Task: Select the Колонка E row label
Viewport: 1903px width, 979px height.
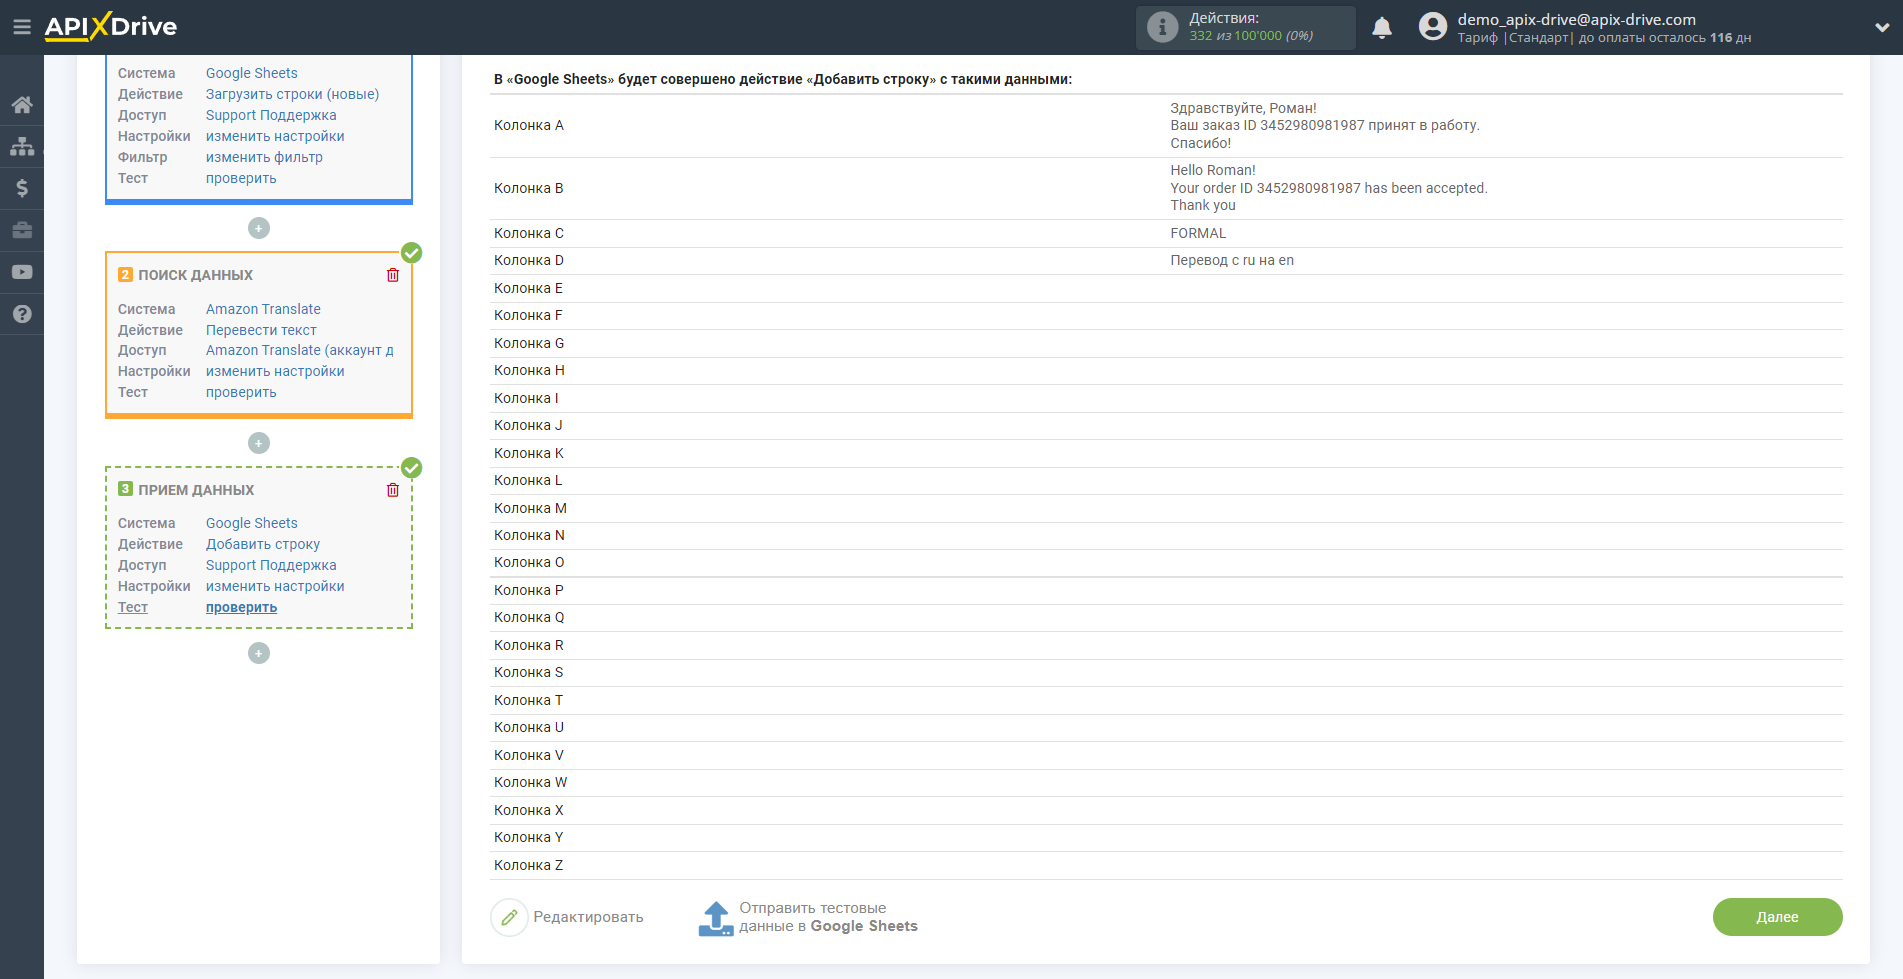Action: 528,288
